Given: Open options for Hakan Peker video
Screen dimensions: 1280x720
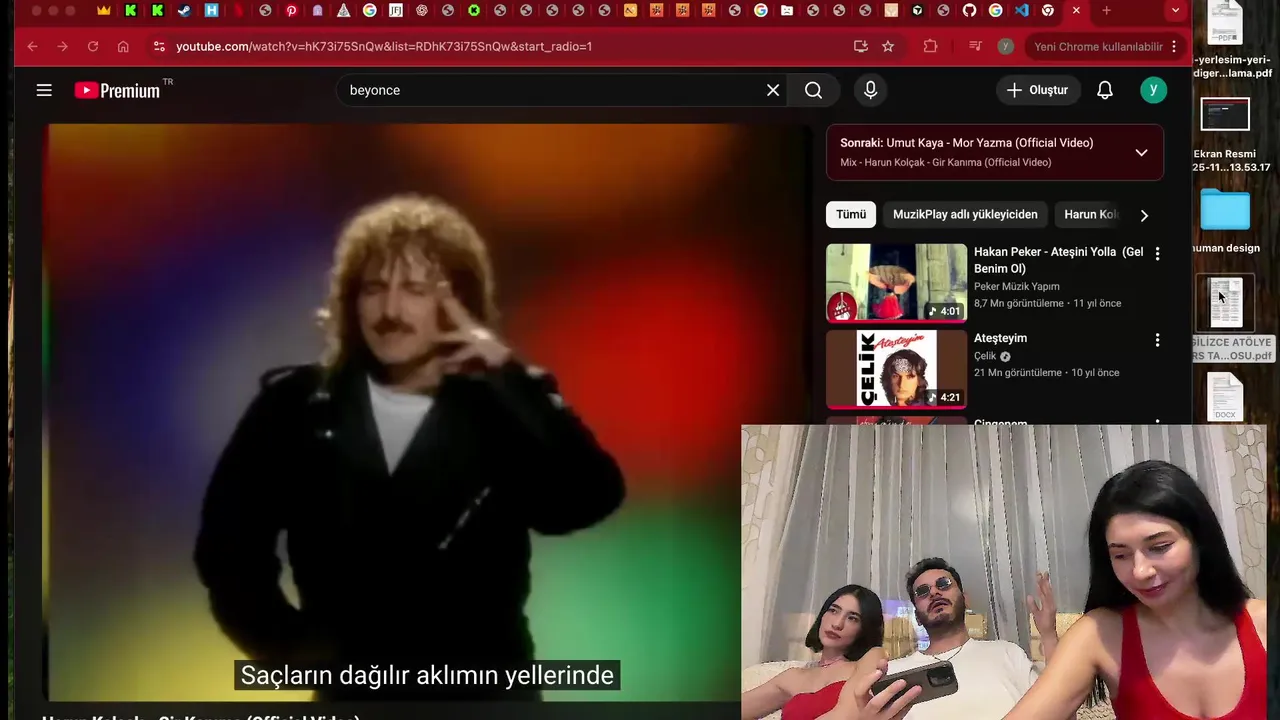Looking at the screenshot, I should (x=1157, y=254).
